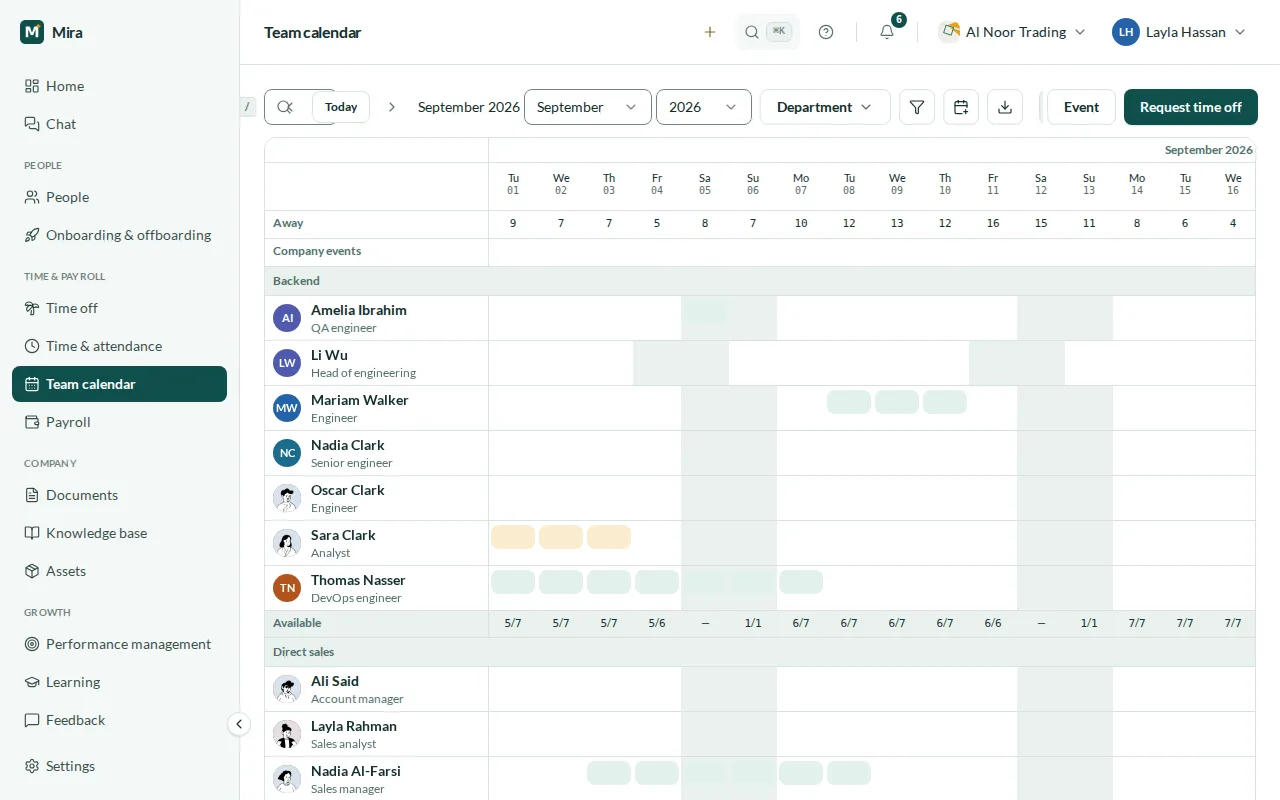Click Nadia Al-Farsi's name
1280x800 pixels.
click(356, 771)
